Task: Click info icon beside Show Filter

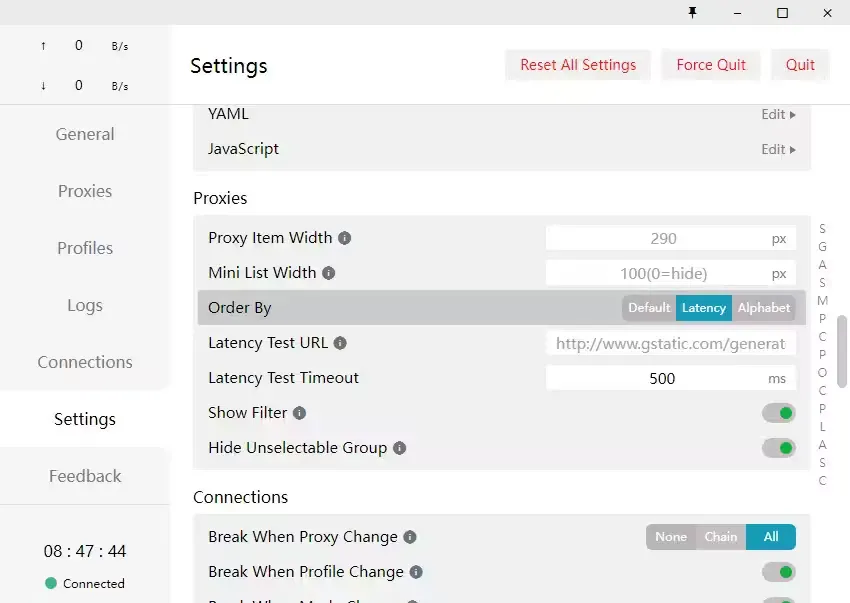Action: point(299,413)
